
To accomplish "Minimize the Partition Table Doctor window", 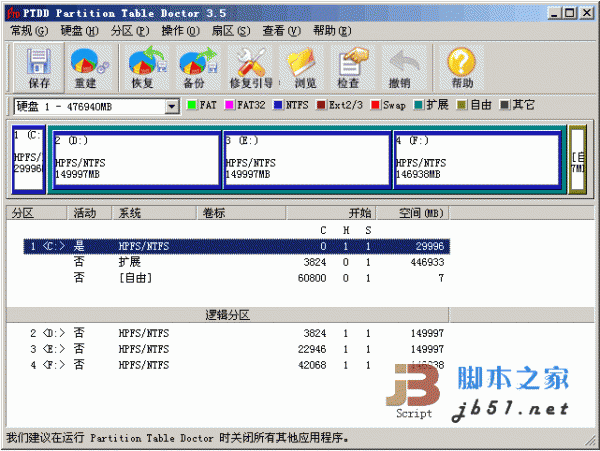I will point(555,13).
